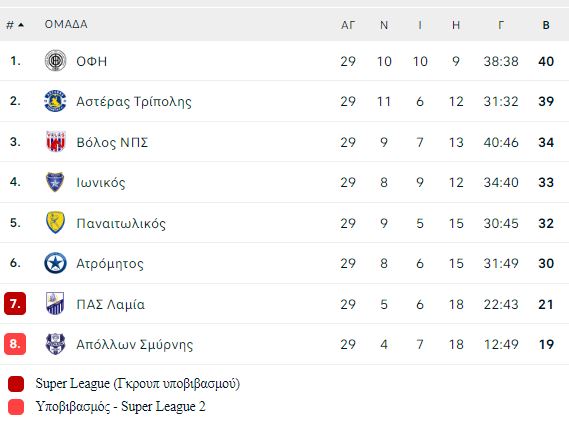Viewport: 569px width, 422px height.
Task: Click the light red position 8 badge
Action: (15, 344)
